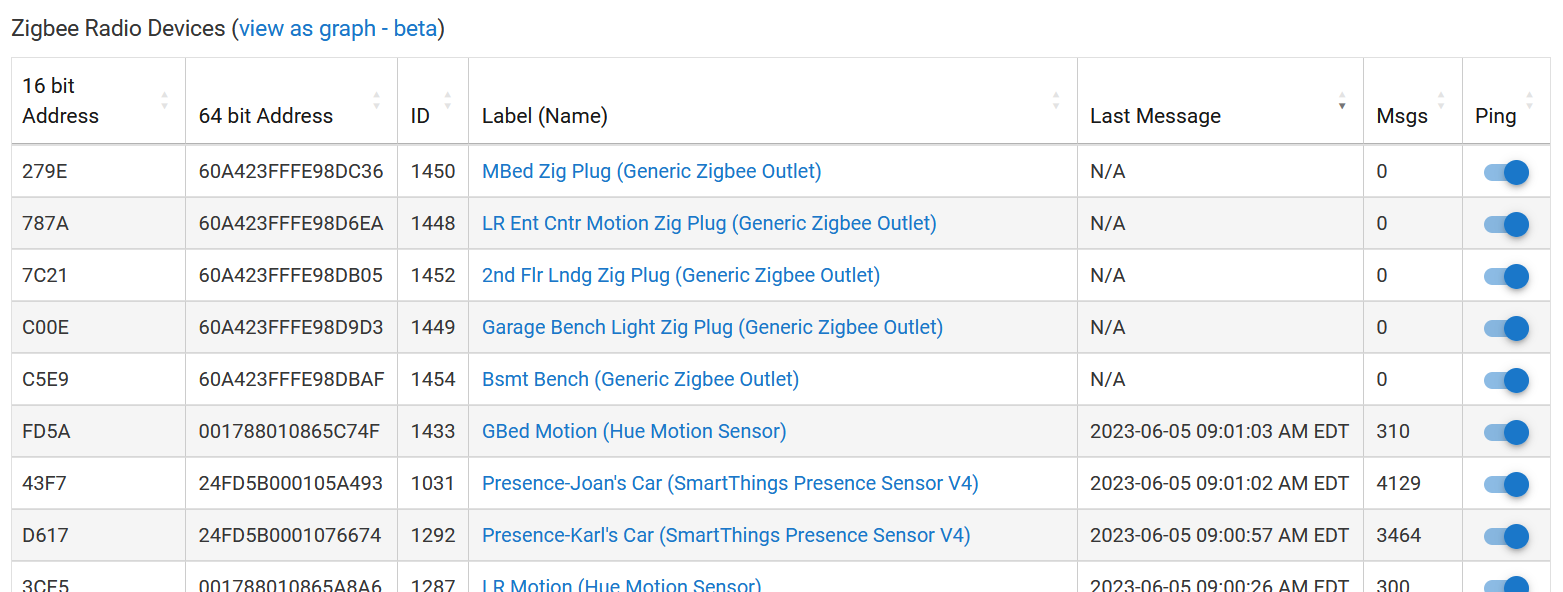The width and height of the screenshot is (1563, 592).
Task: Click the sort arrows on 16 bit Address column
Action: [165, 100]
